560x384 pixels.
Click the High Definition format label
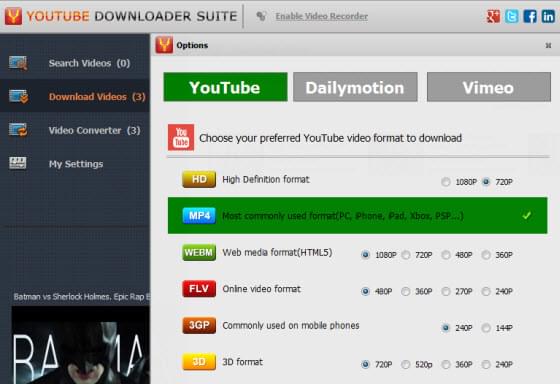pyautogui.click(x=266, y=179)
